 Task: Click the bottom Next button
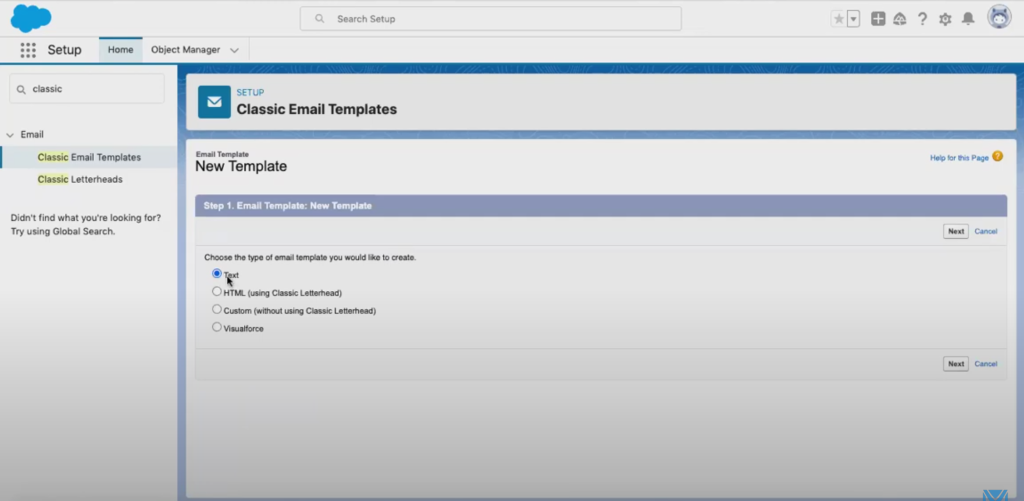click(x=955, y=364)
